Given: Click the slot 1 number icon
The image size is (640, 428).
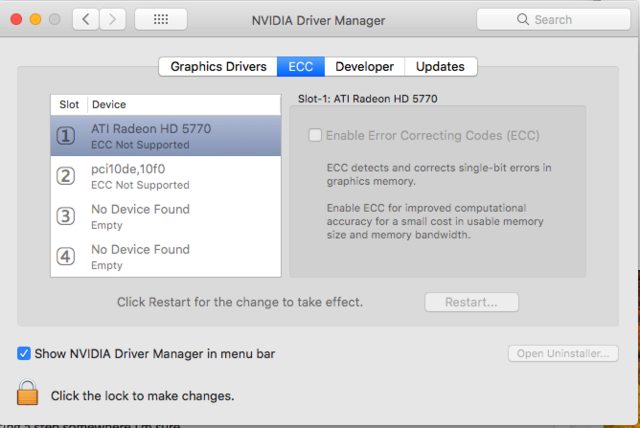Looking at the screenshot, I should tap(66, 136).
